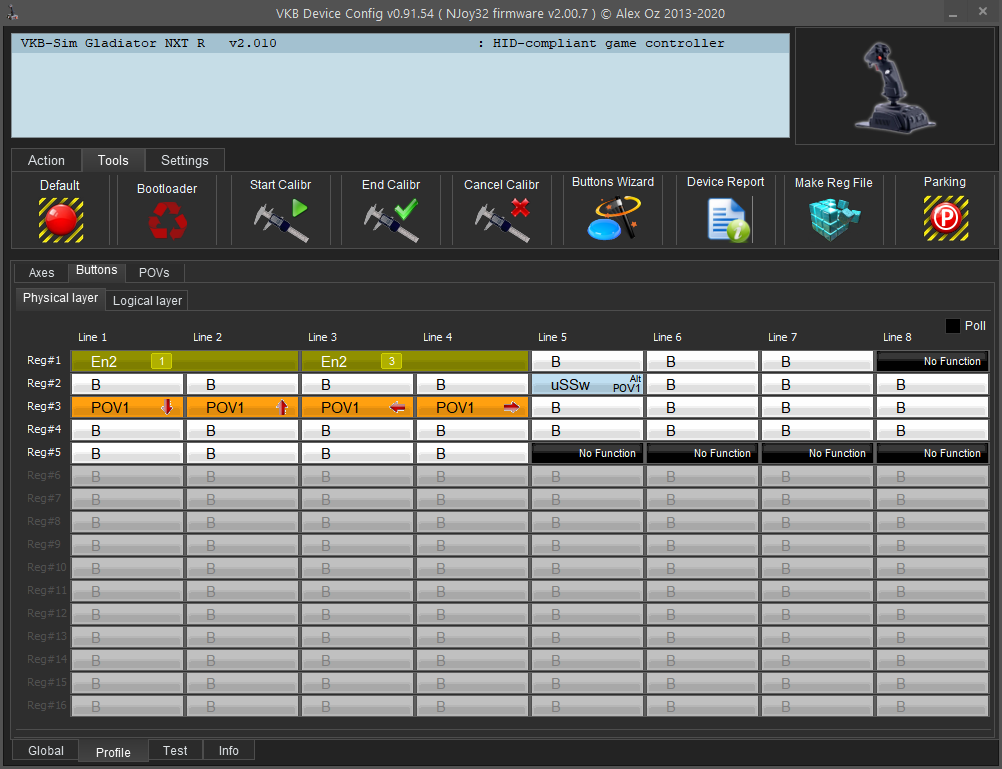
Task: Select the B cell at Reg#4 Line 6
Action: pyautogui.click(x=702, y=430)
